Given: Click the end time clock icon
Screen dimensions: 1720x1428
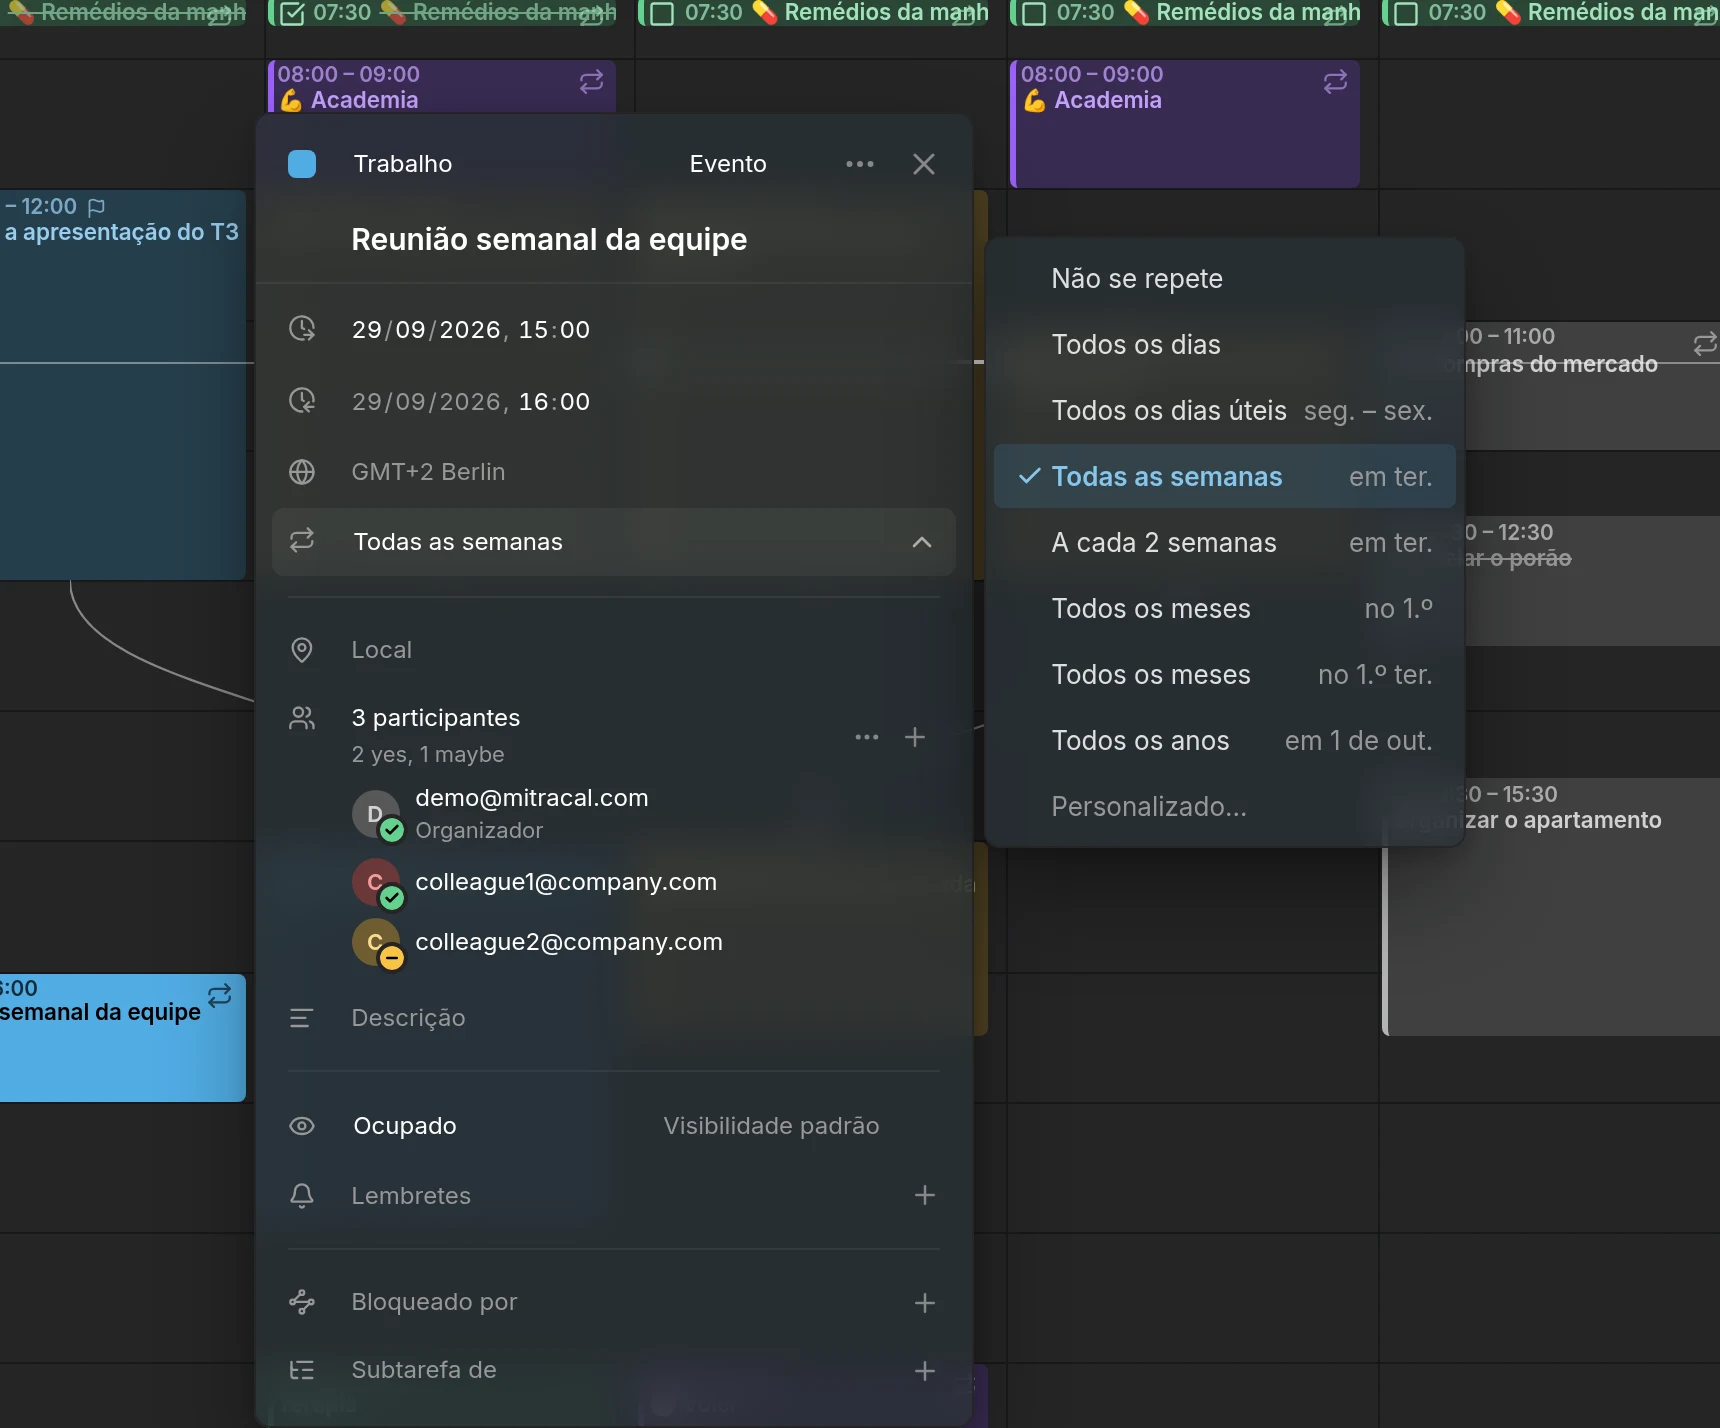Looking at the screenshot, I should click(302, 400).
